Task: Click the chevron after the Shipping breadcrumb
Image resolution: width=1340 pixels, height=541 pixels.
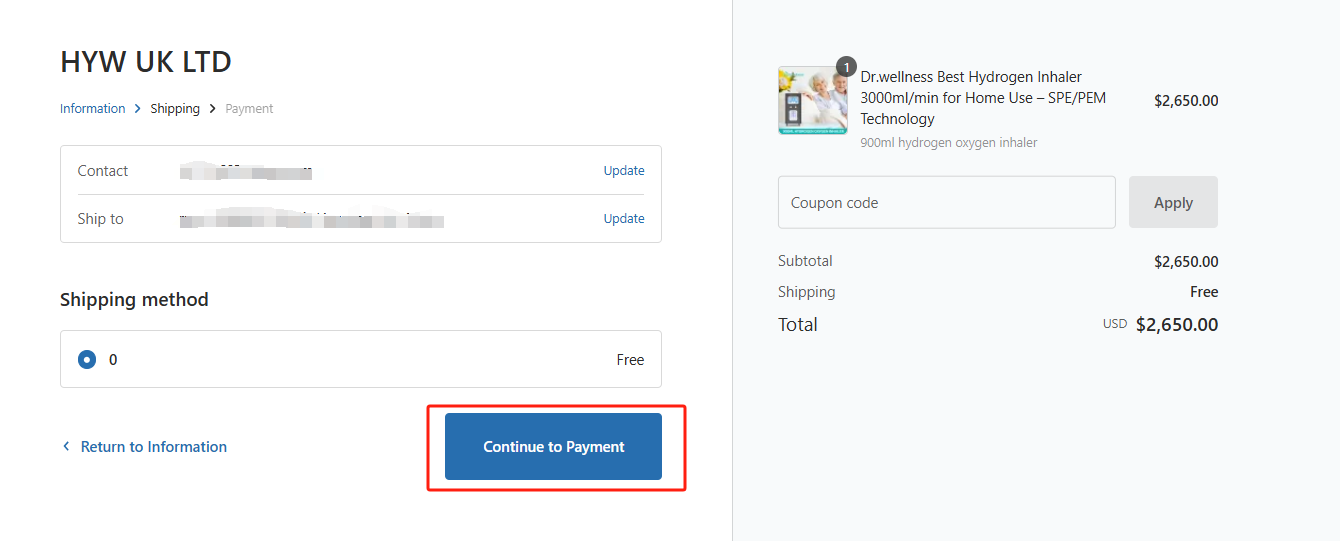Action: [213, 109]
